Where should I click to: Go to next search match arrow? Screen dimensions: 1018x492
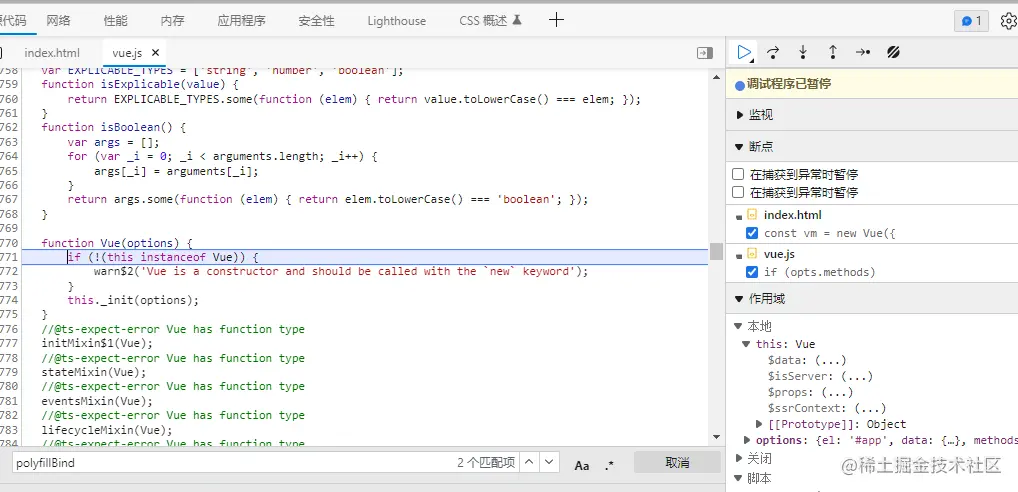click(x=549, y=462)
